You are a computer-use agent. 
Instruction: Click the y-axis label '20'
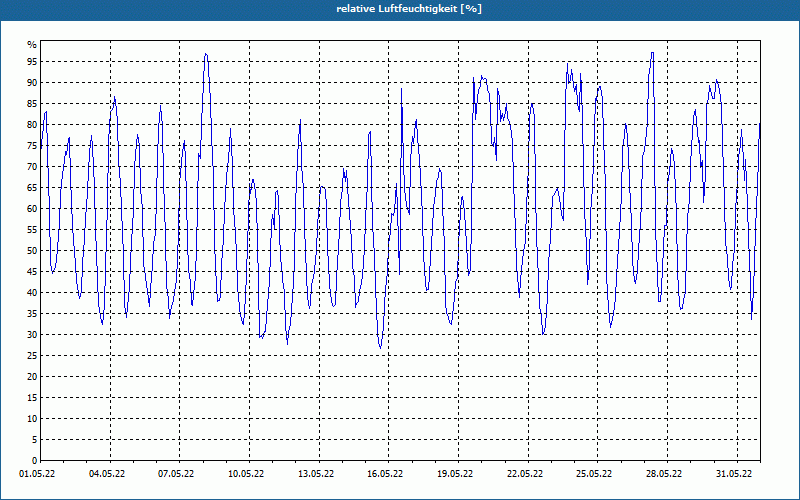(x=32, y=377)
